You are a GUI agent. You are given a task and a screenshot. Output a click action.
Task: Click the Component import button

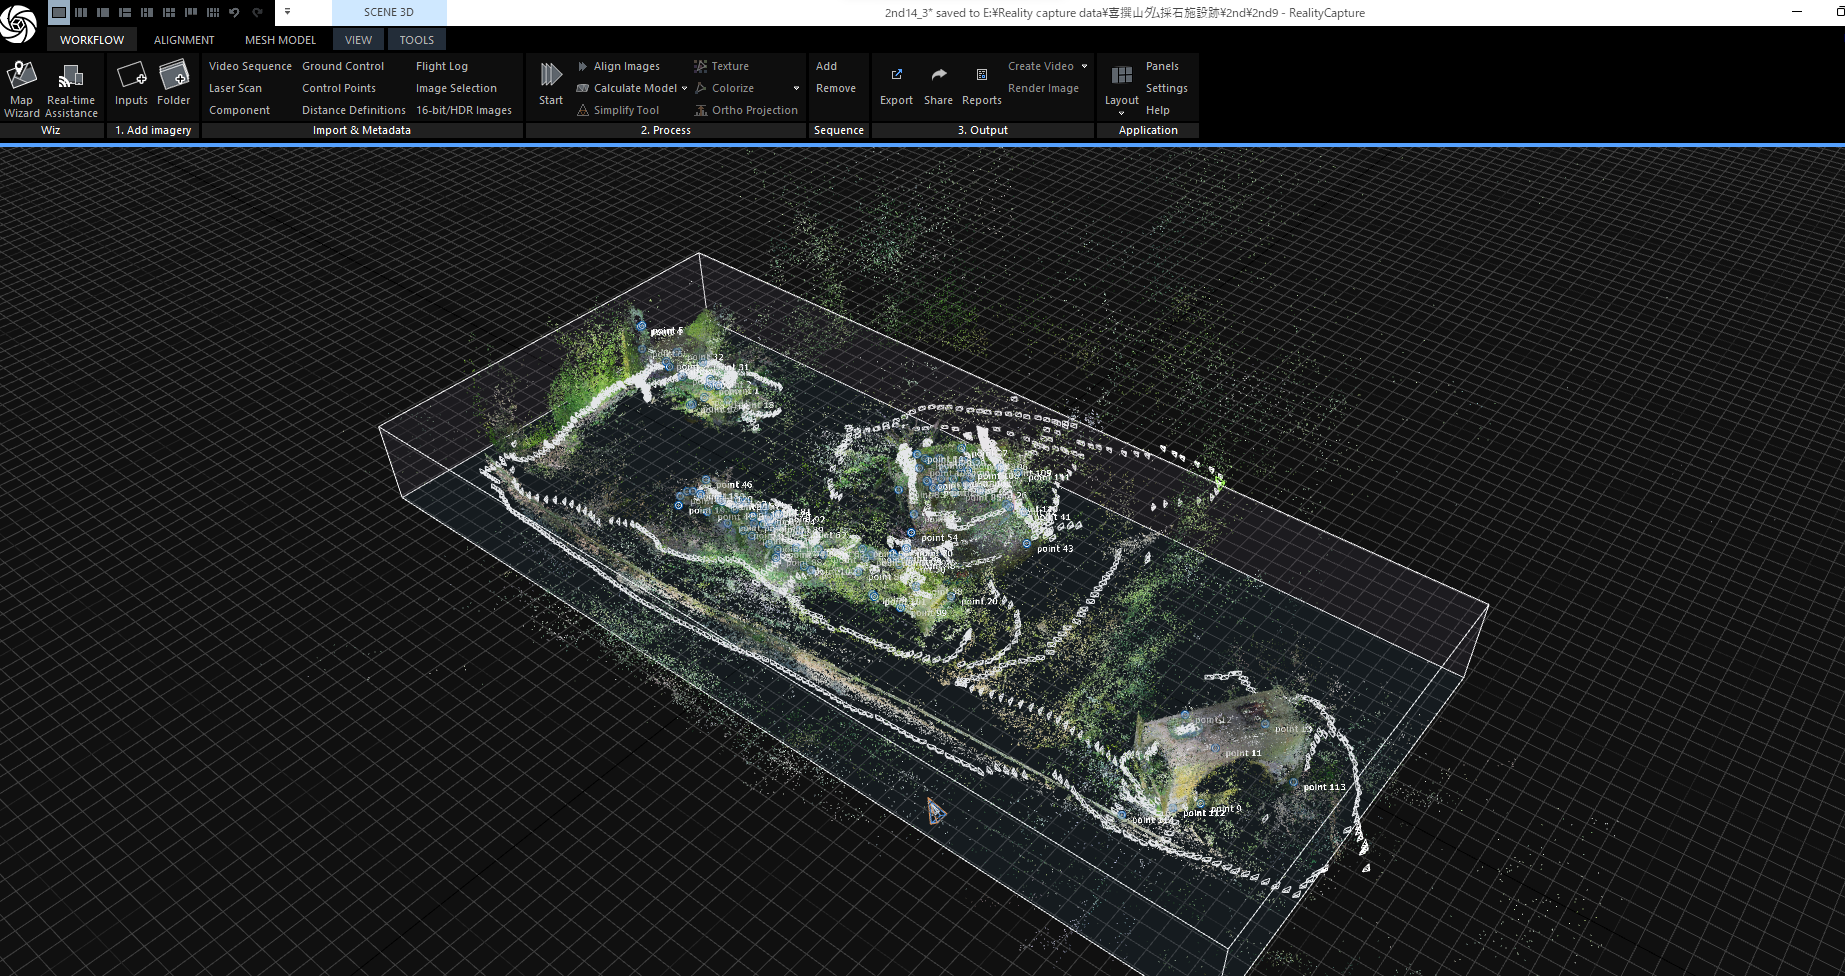tap(239, 110)
